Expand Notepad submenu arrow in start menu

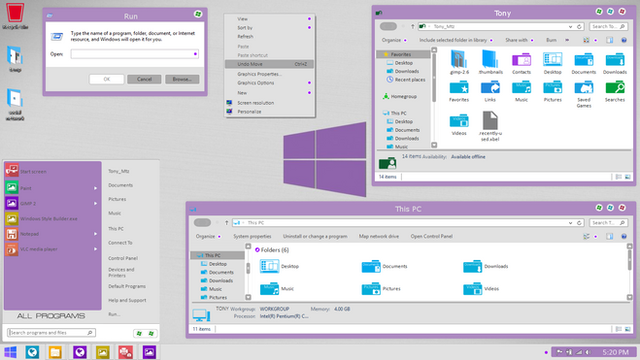tap(96, 234)
